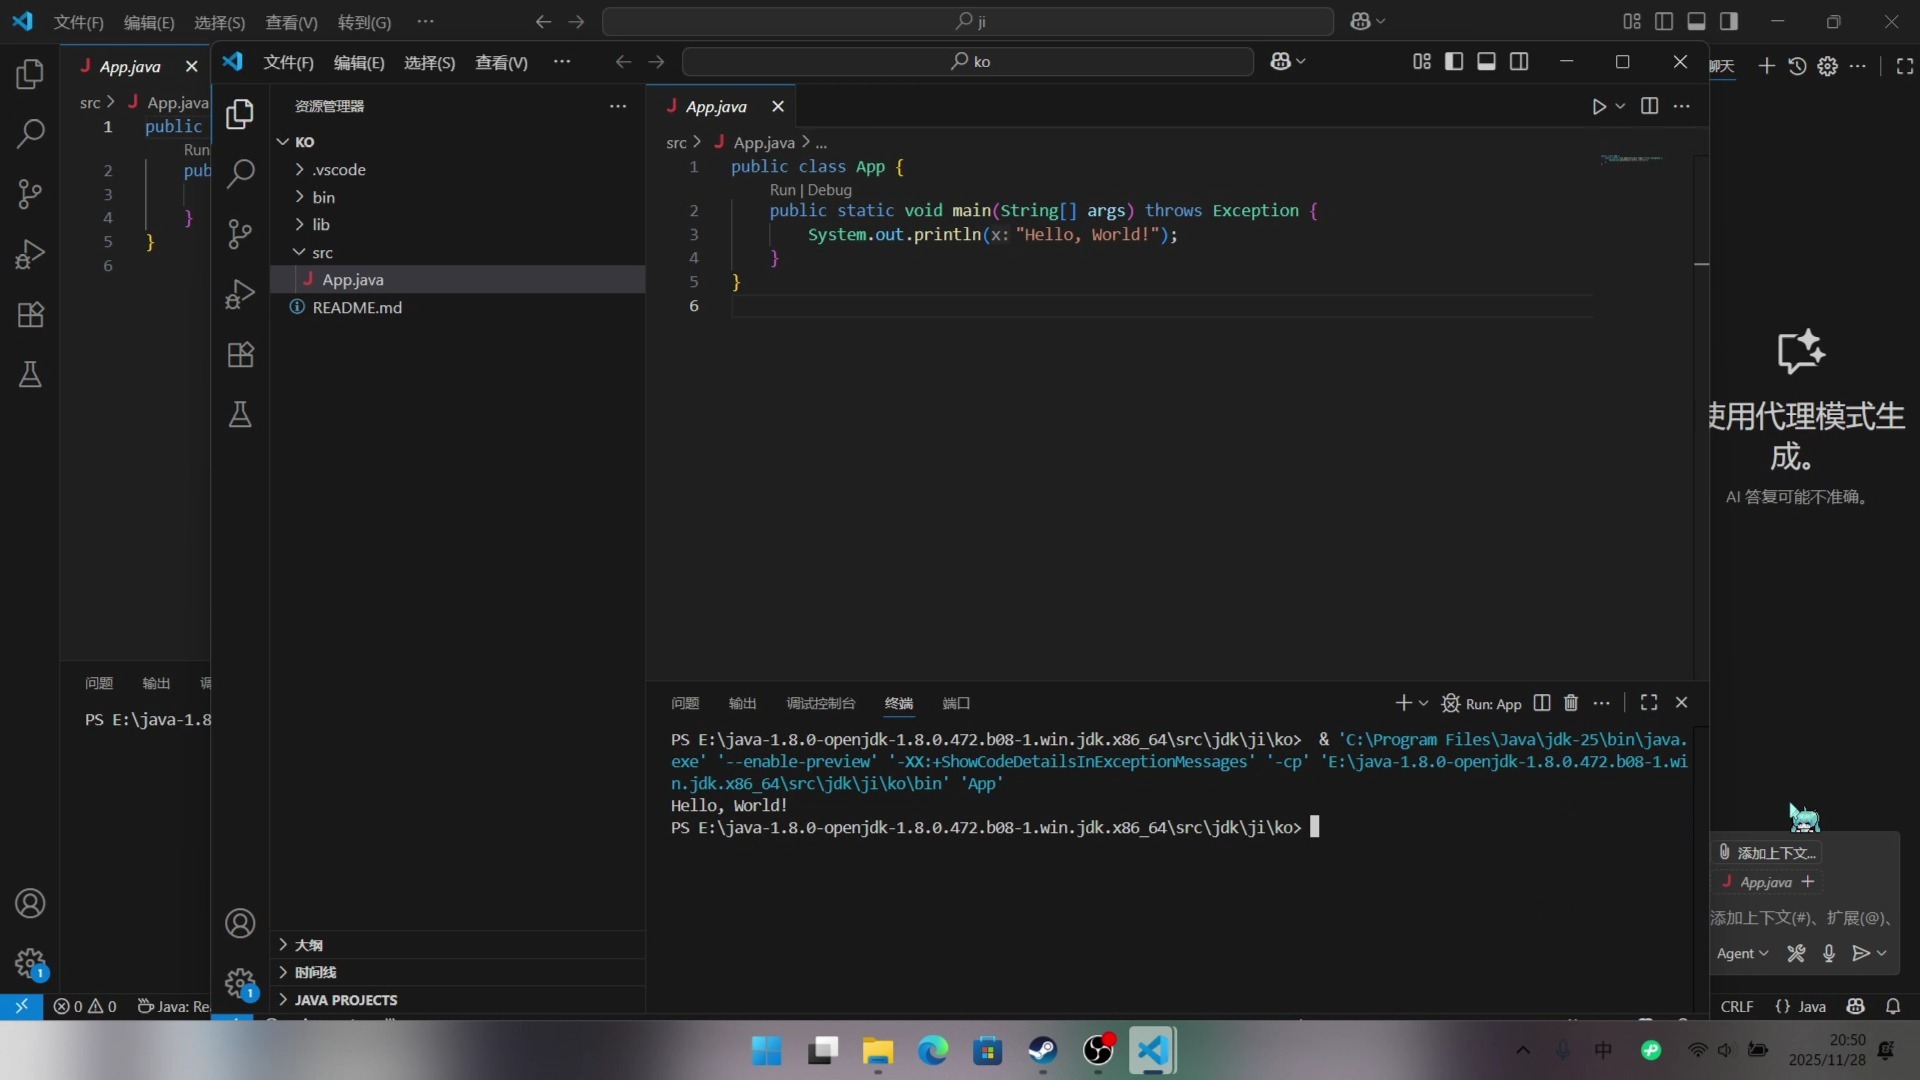The height and width of the screenshot is (1080, 1920).
Task: Open 文件(F) menu in front window
Action: coord(288,63)
